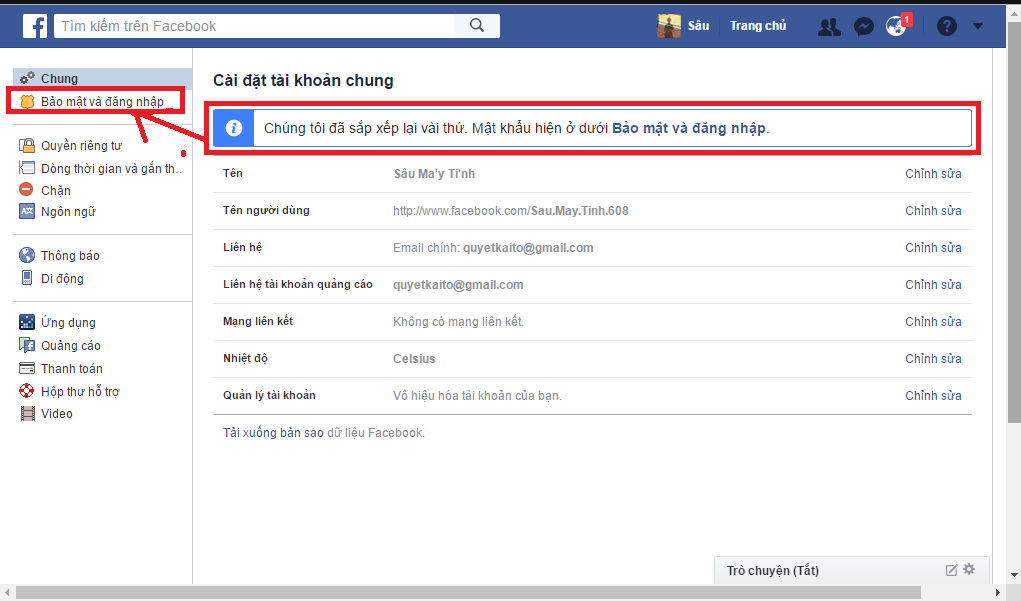Open the Messenger messages icon
This screenshot has height=601, width=1021.
(863, 27)
